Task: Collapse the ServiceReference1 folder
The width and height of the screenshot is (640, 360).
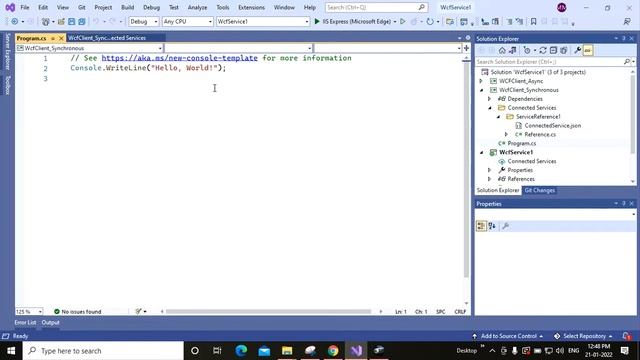Action: pos(498,117)
